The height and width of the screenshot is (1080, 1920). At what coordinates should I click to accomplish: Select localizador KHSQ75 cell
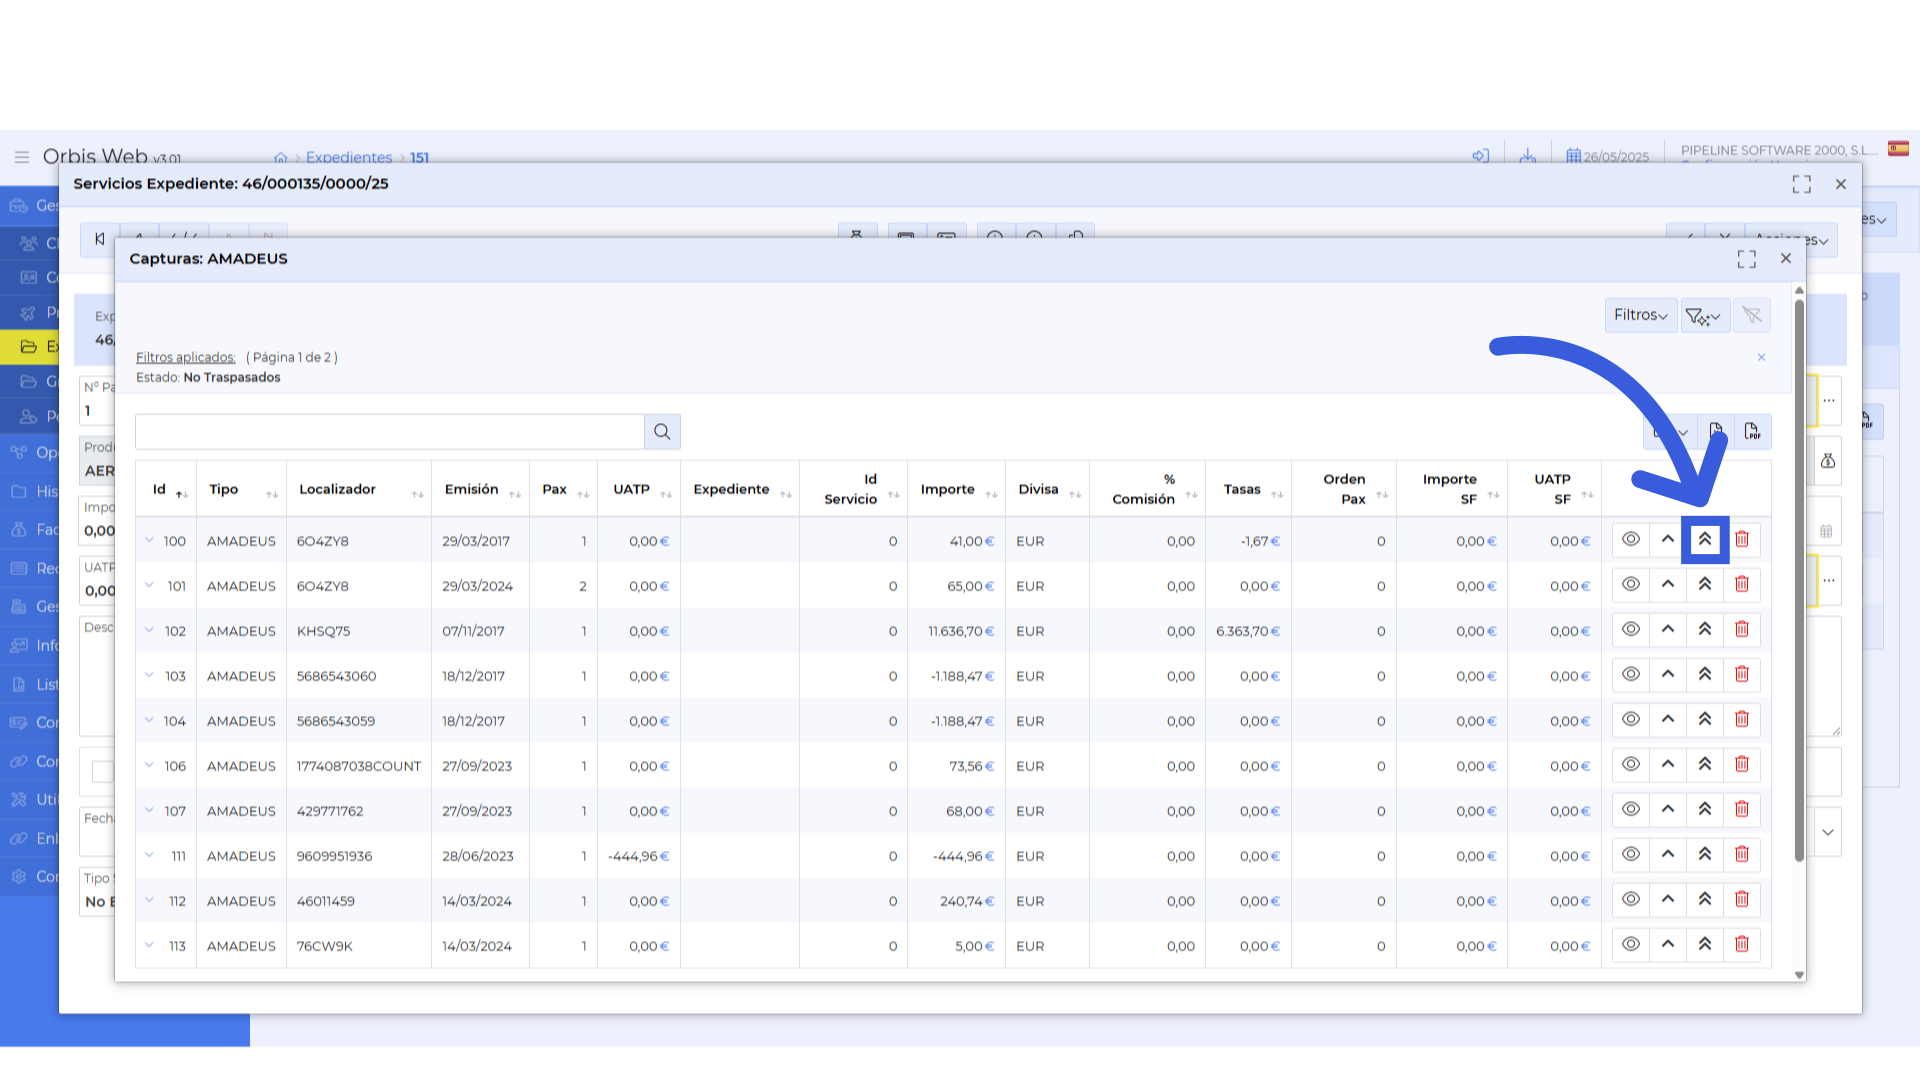pos(323,632)
